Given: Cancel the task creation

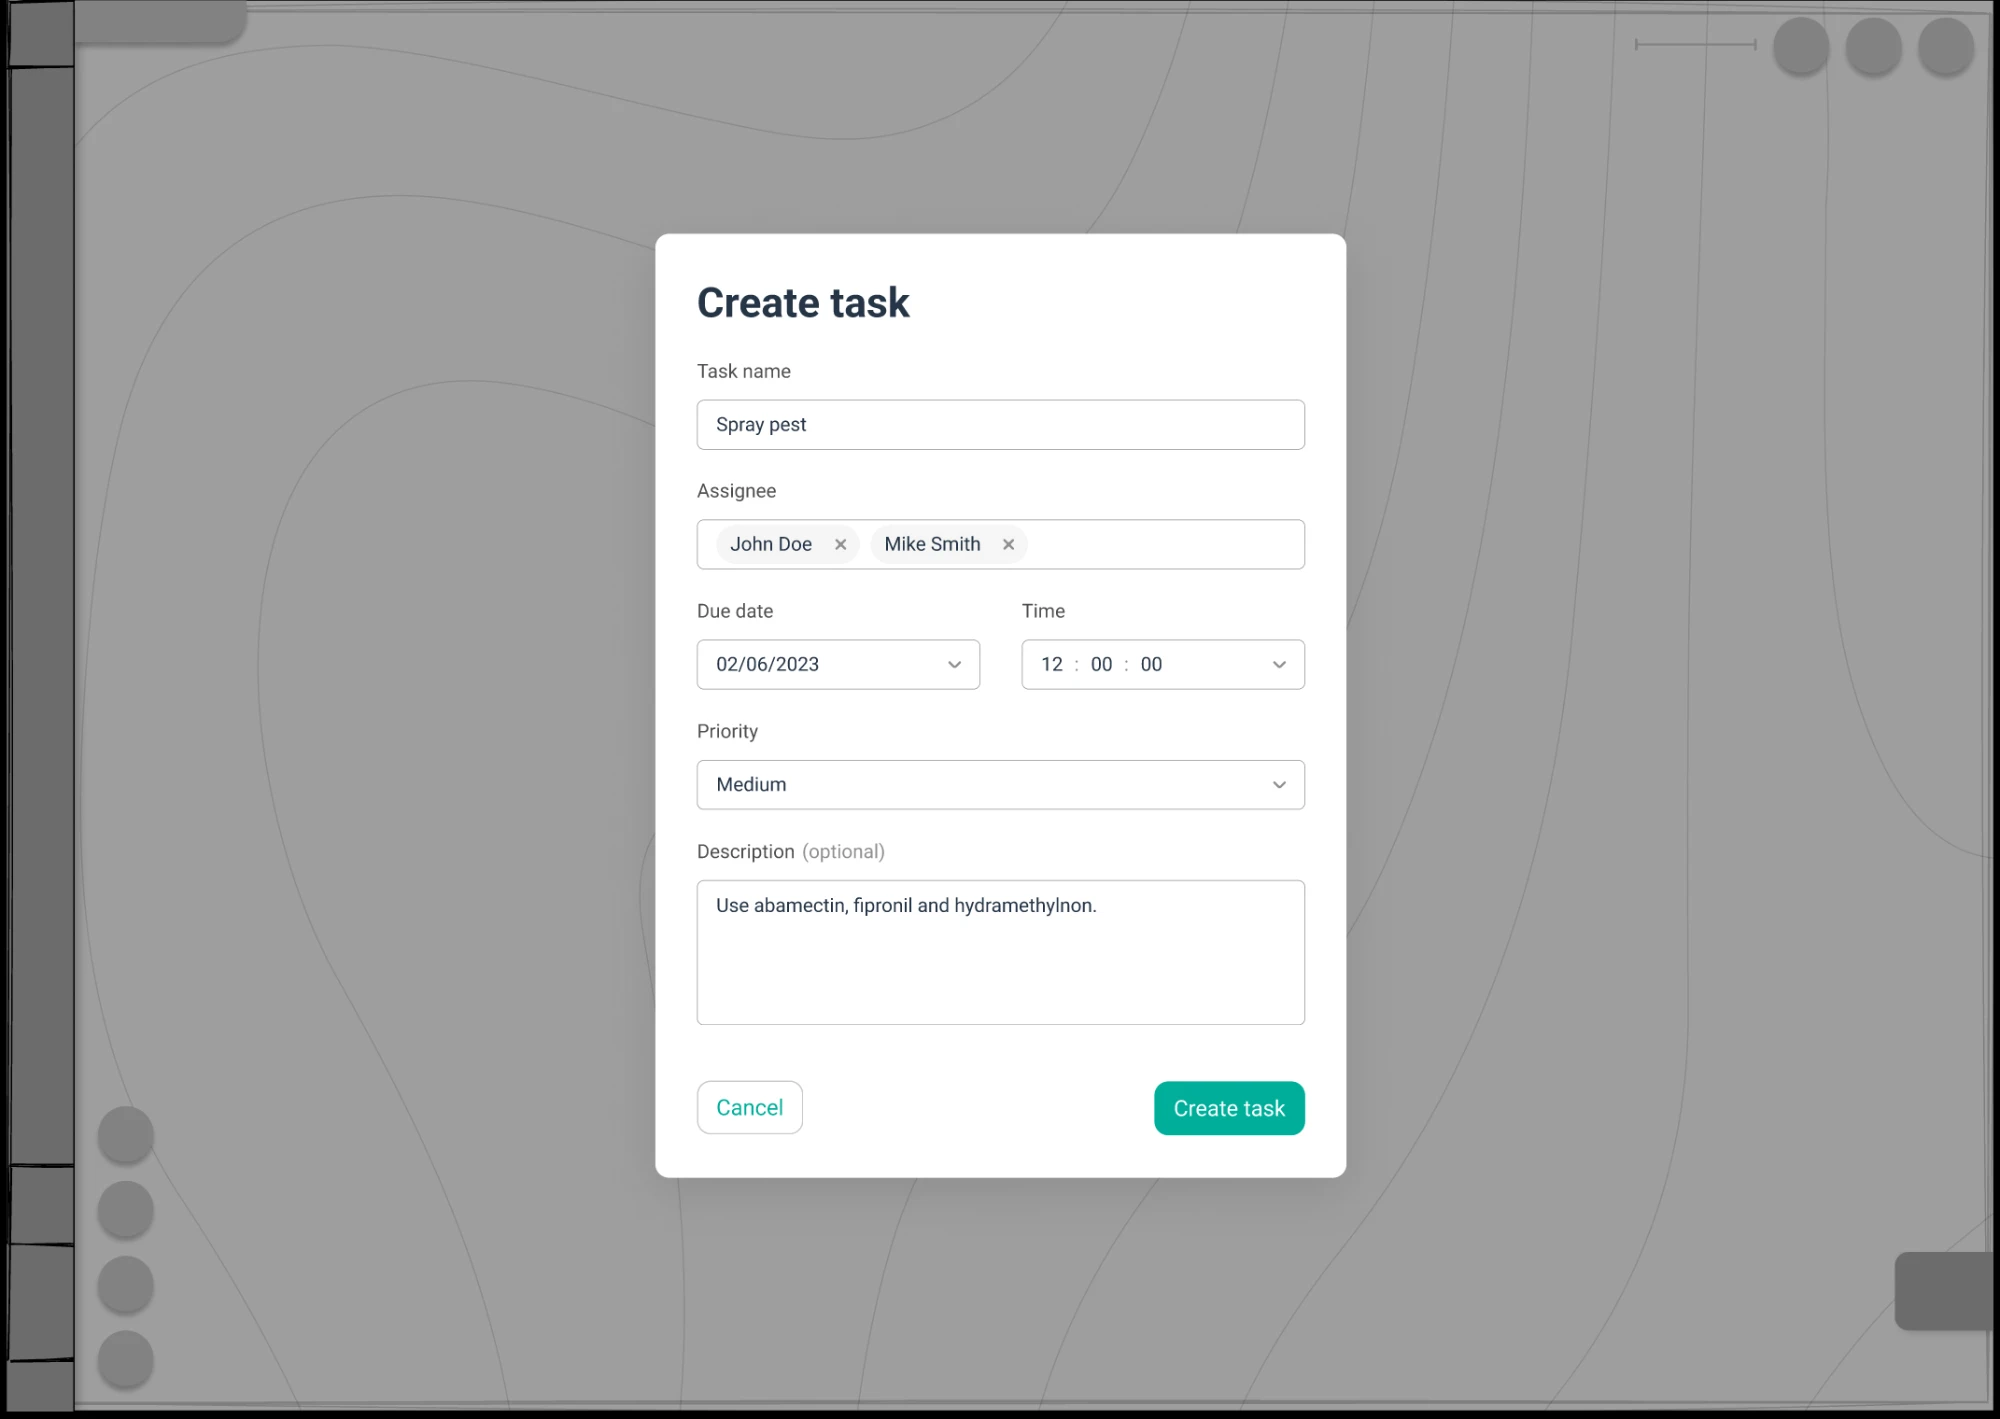Looking at the screenshot, I should 749,1107.
